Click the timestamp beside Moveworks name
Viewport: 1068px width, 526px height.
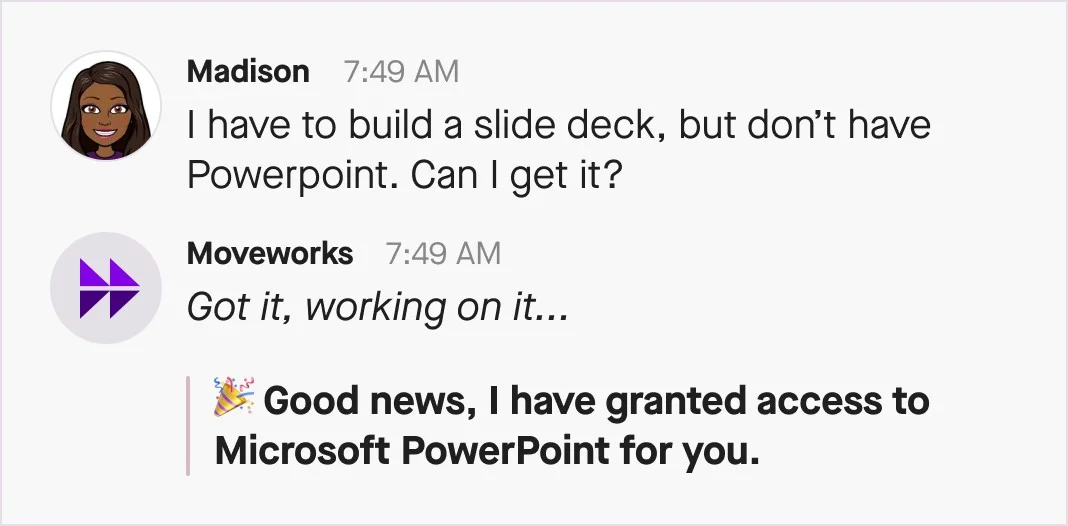(443, 254)
